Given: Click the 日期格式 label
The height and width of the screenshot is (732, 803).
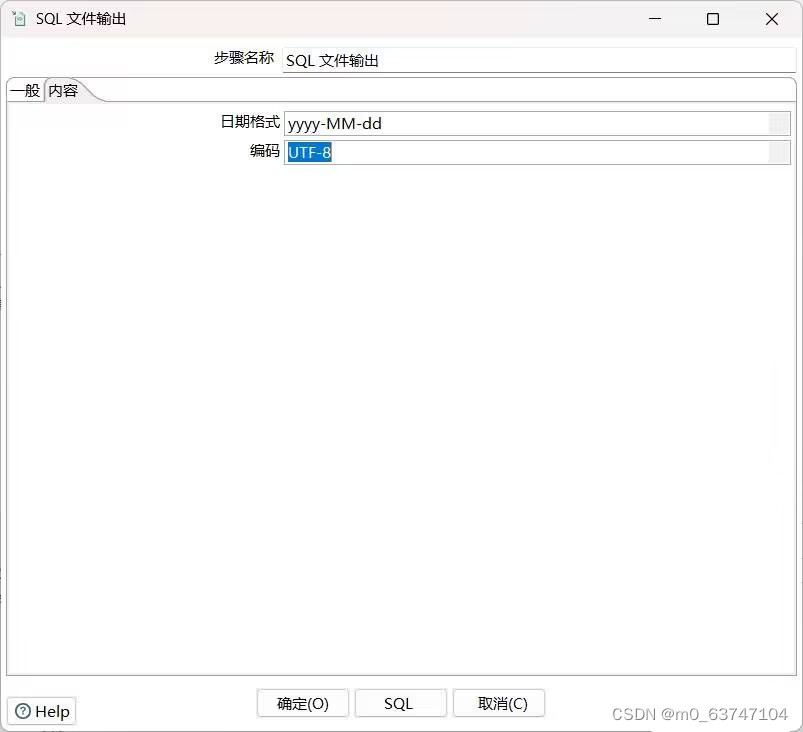Looking at the screenshot, I should point(250,122).
